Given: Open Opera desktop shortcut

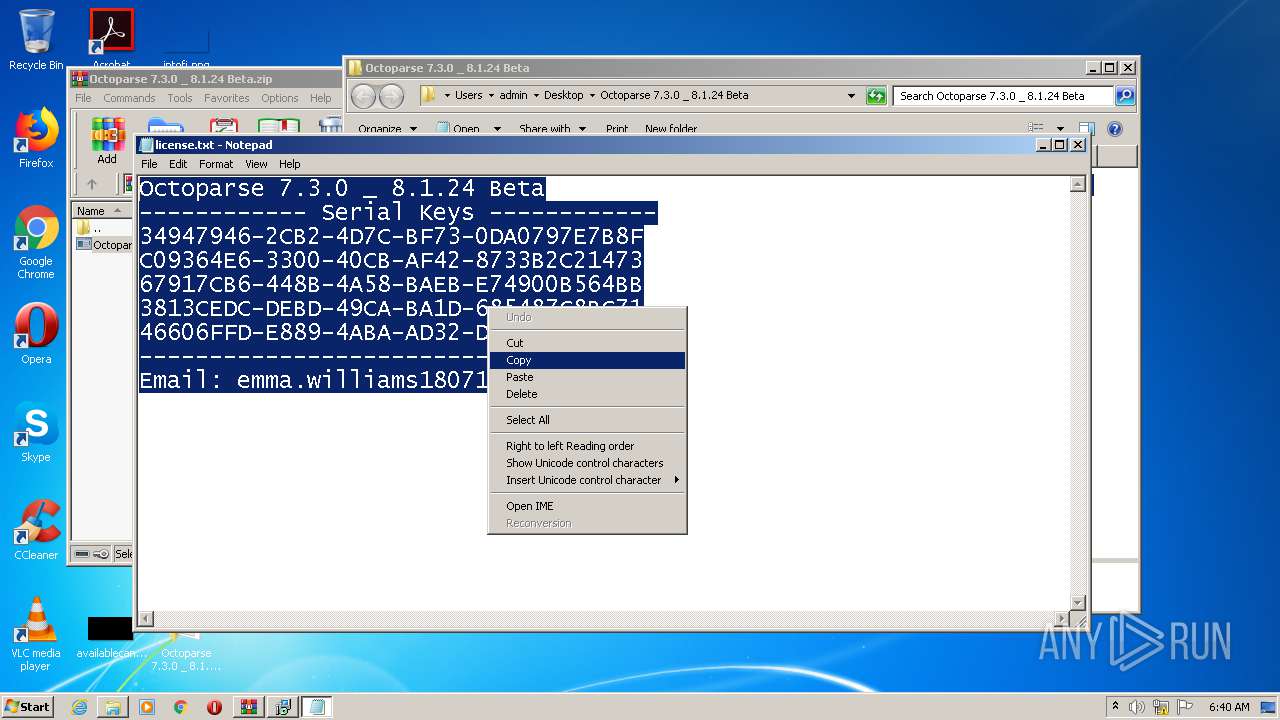Looking at the screenshot, I should pyautogui.click(x=36, y=333).
